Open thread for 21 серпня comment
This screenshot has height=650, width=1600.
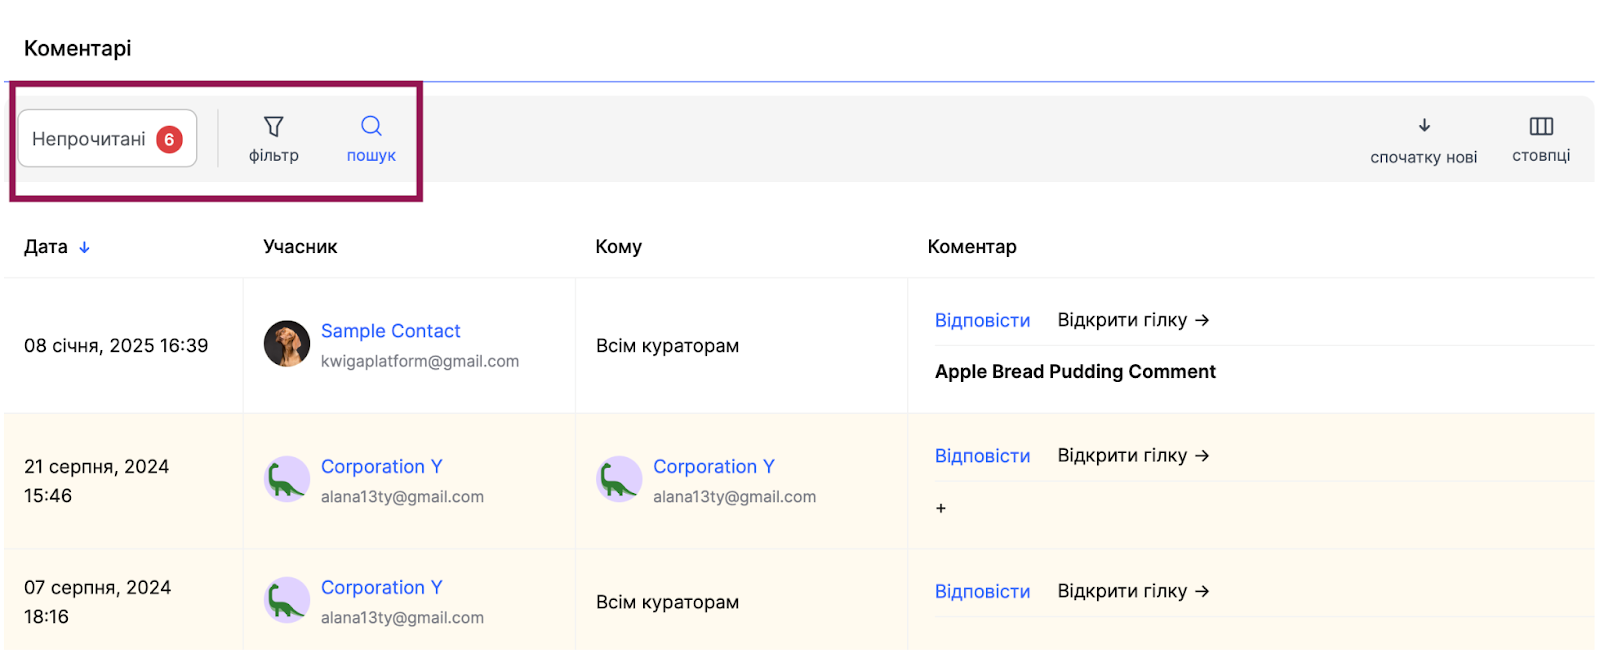pos(1133,456)
